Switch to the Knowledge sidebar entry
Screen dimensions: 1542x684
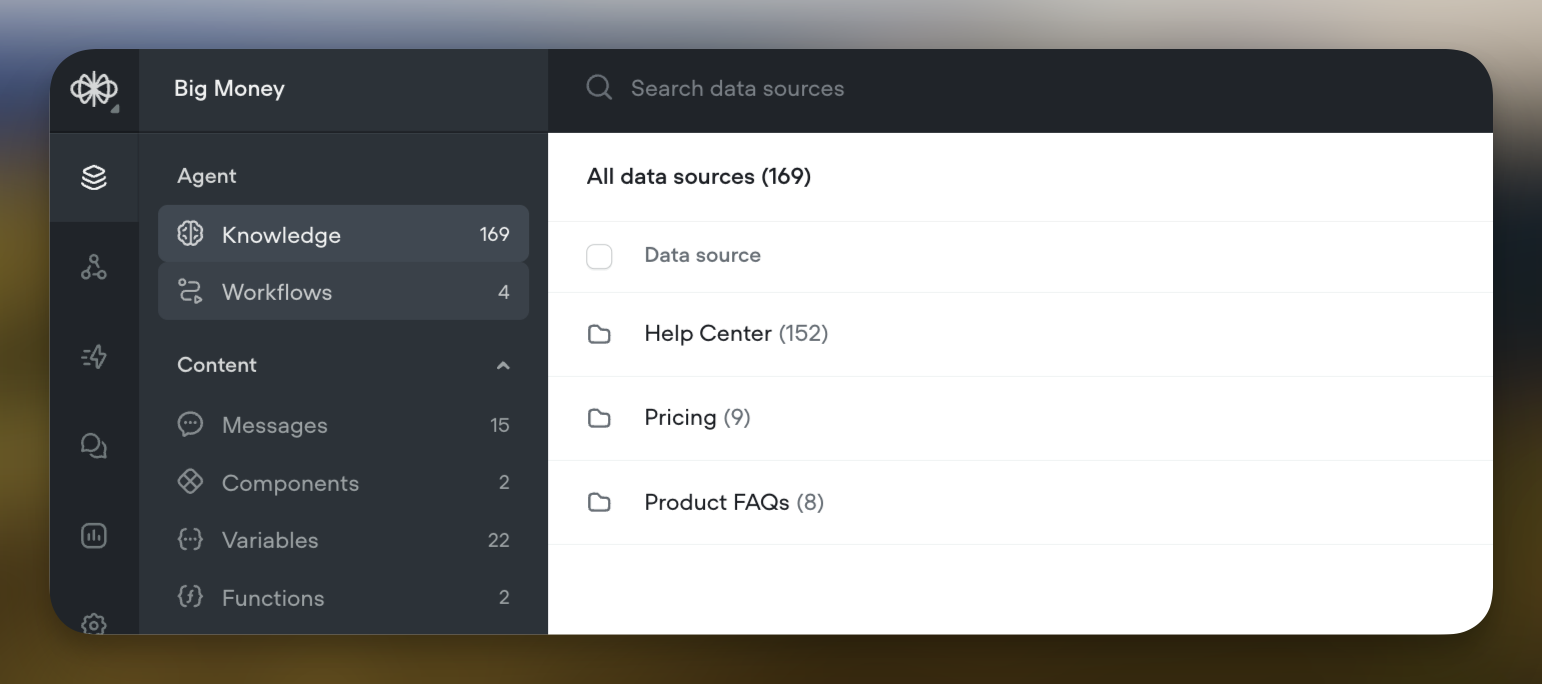pyautogui.click(x=281, y=234)
